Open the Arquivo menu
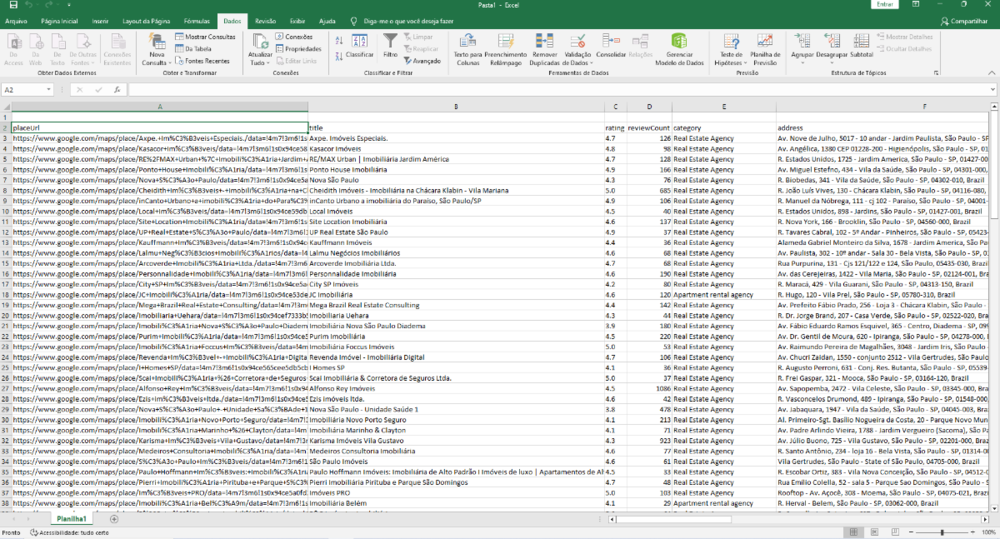The height and width of the screenshot is (539, 1000). (x=16, y=21)
